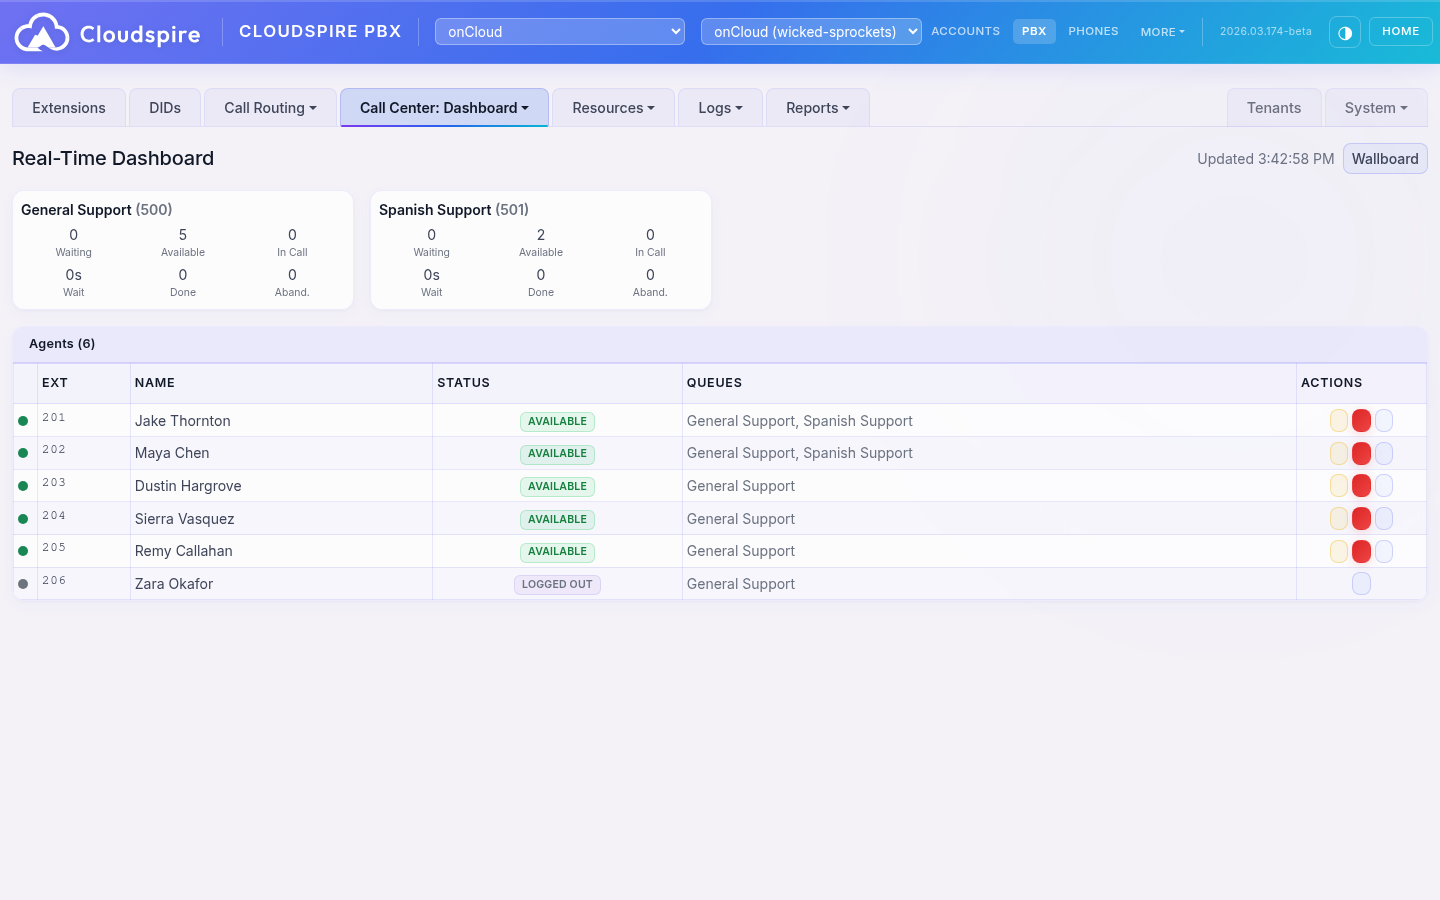Click the Wallboard button
Viewport: 1440px width, 900px height.
click(x=1385, y=158)
